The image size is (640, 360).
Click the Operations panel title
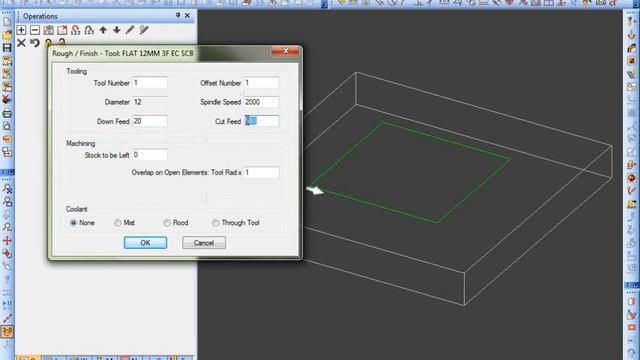(x=40, y=16)
